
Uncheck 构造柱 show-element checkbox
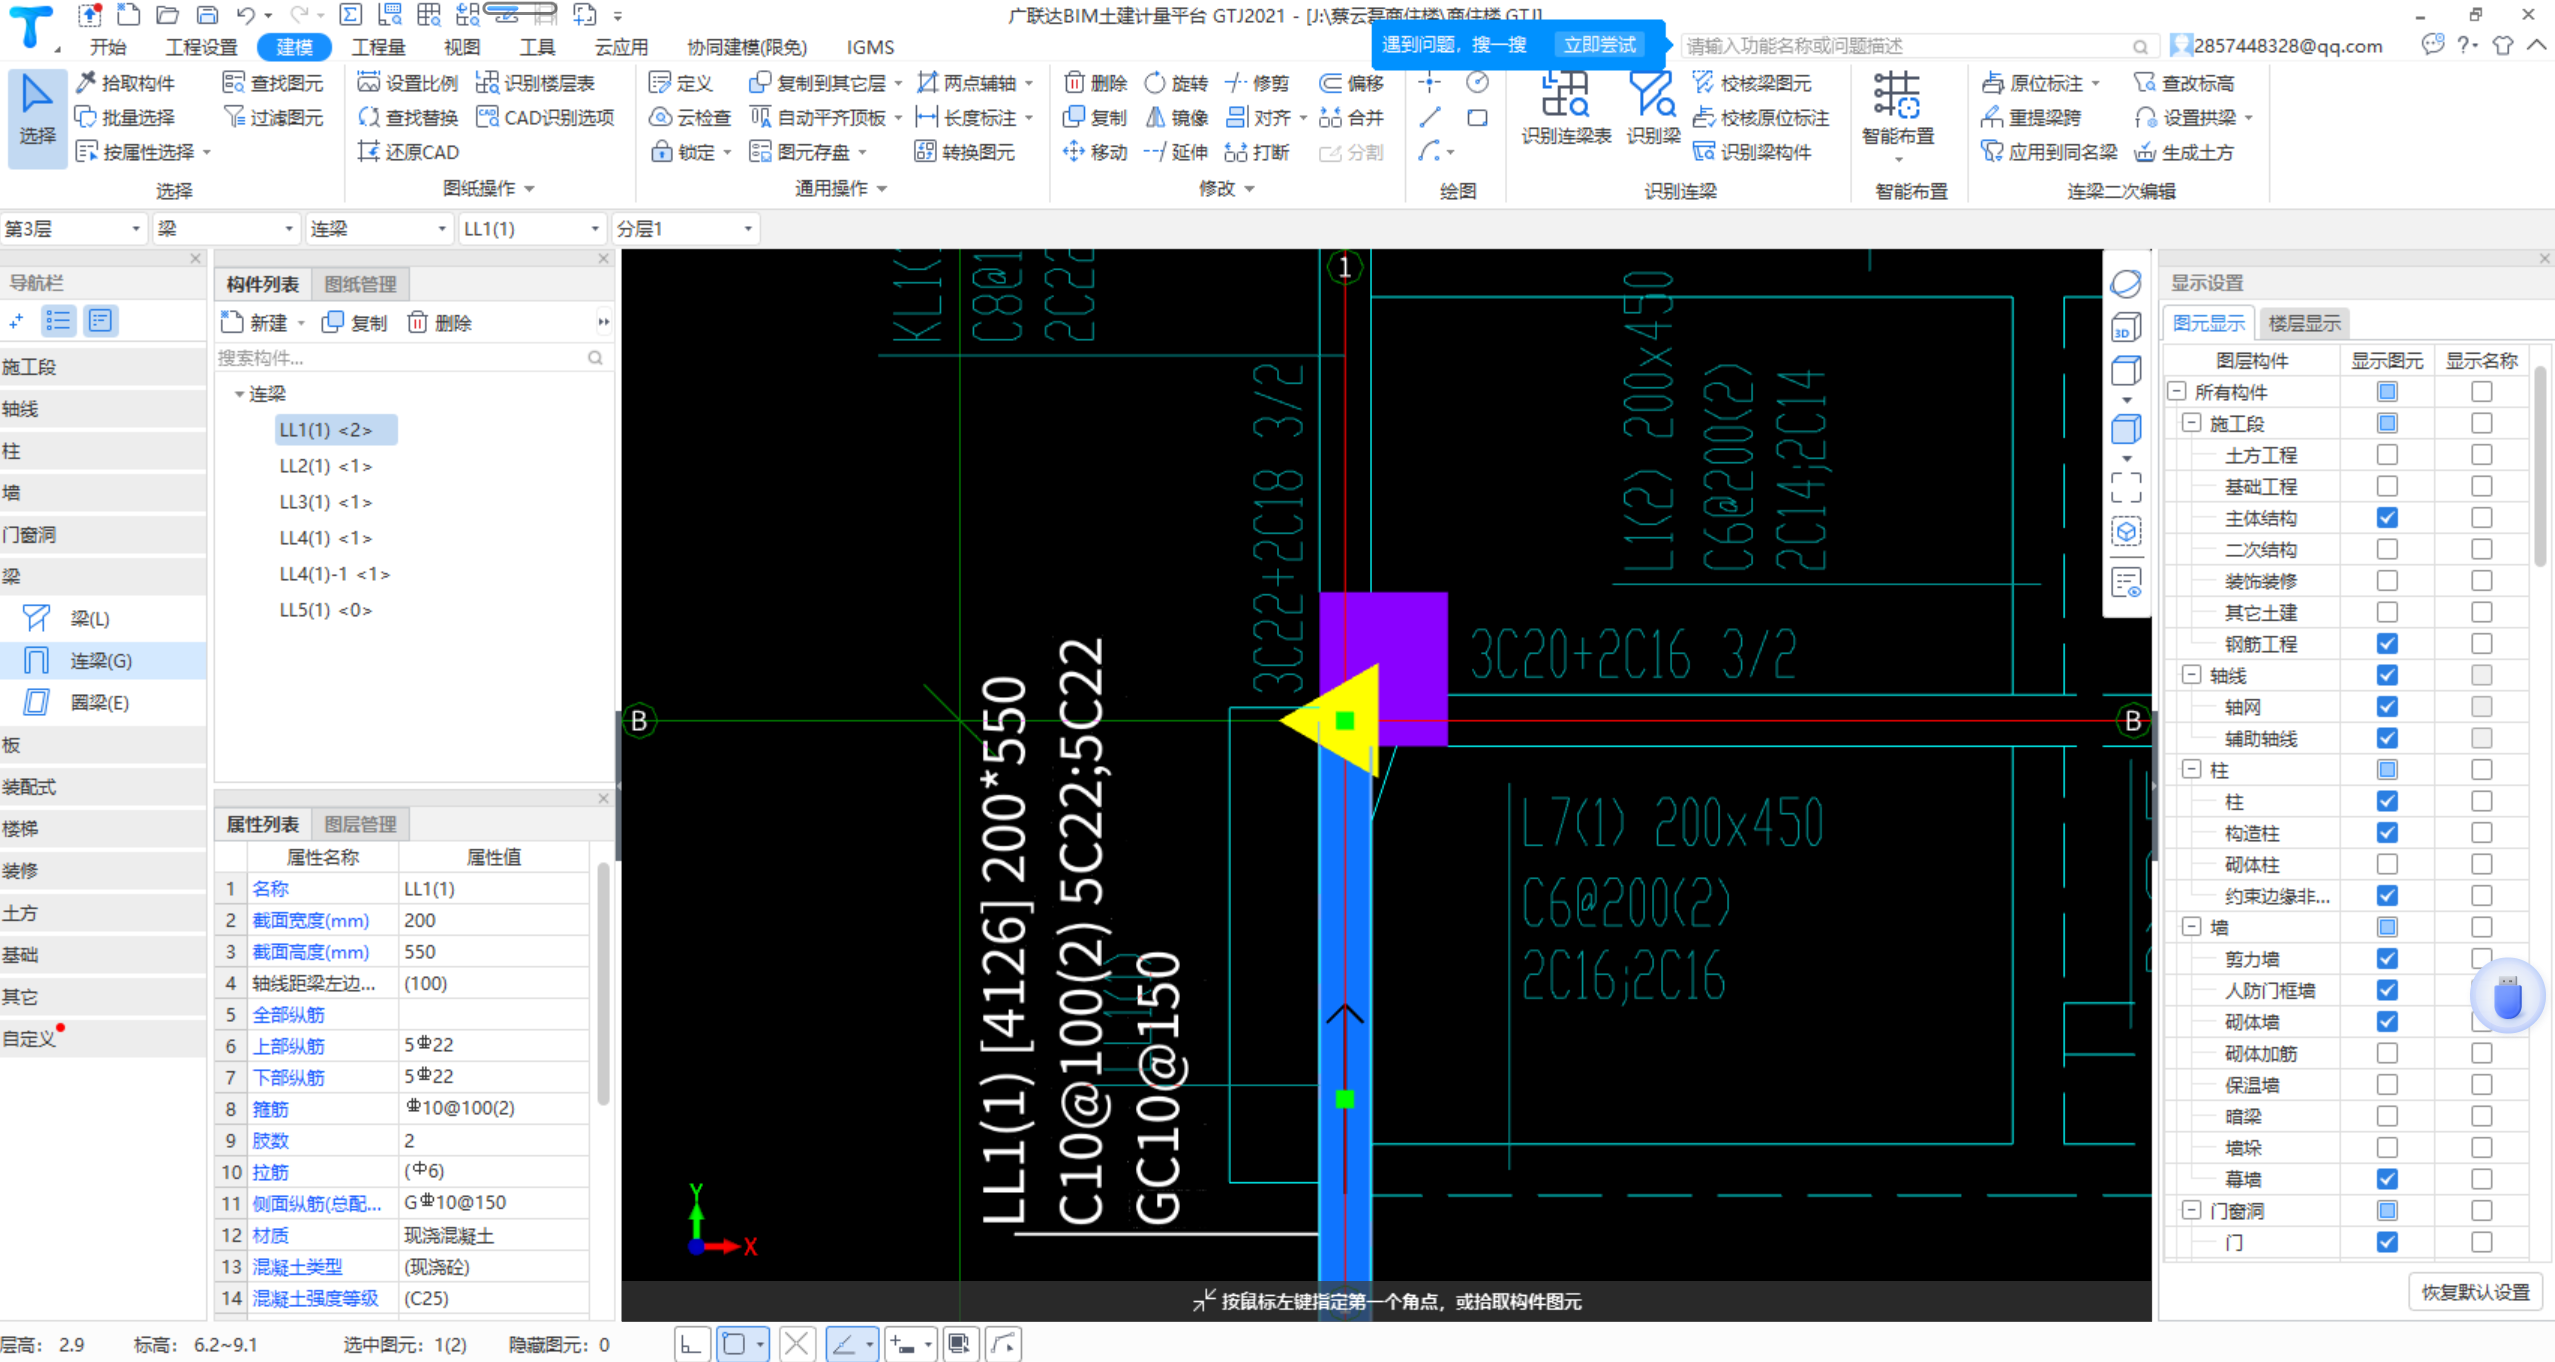pyautogui.click(x=2387, y=833)
